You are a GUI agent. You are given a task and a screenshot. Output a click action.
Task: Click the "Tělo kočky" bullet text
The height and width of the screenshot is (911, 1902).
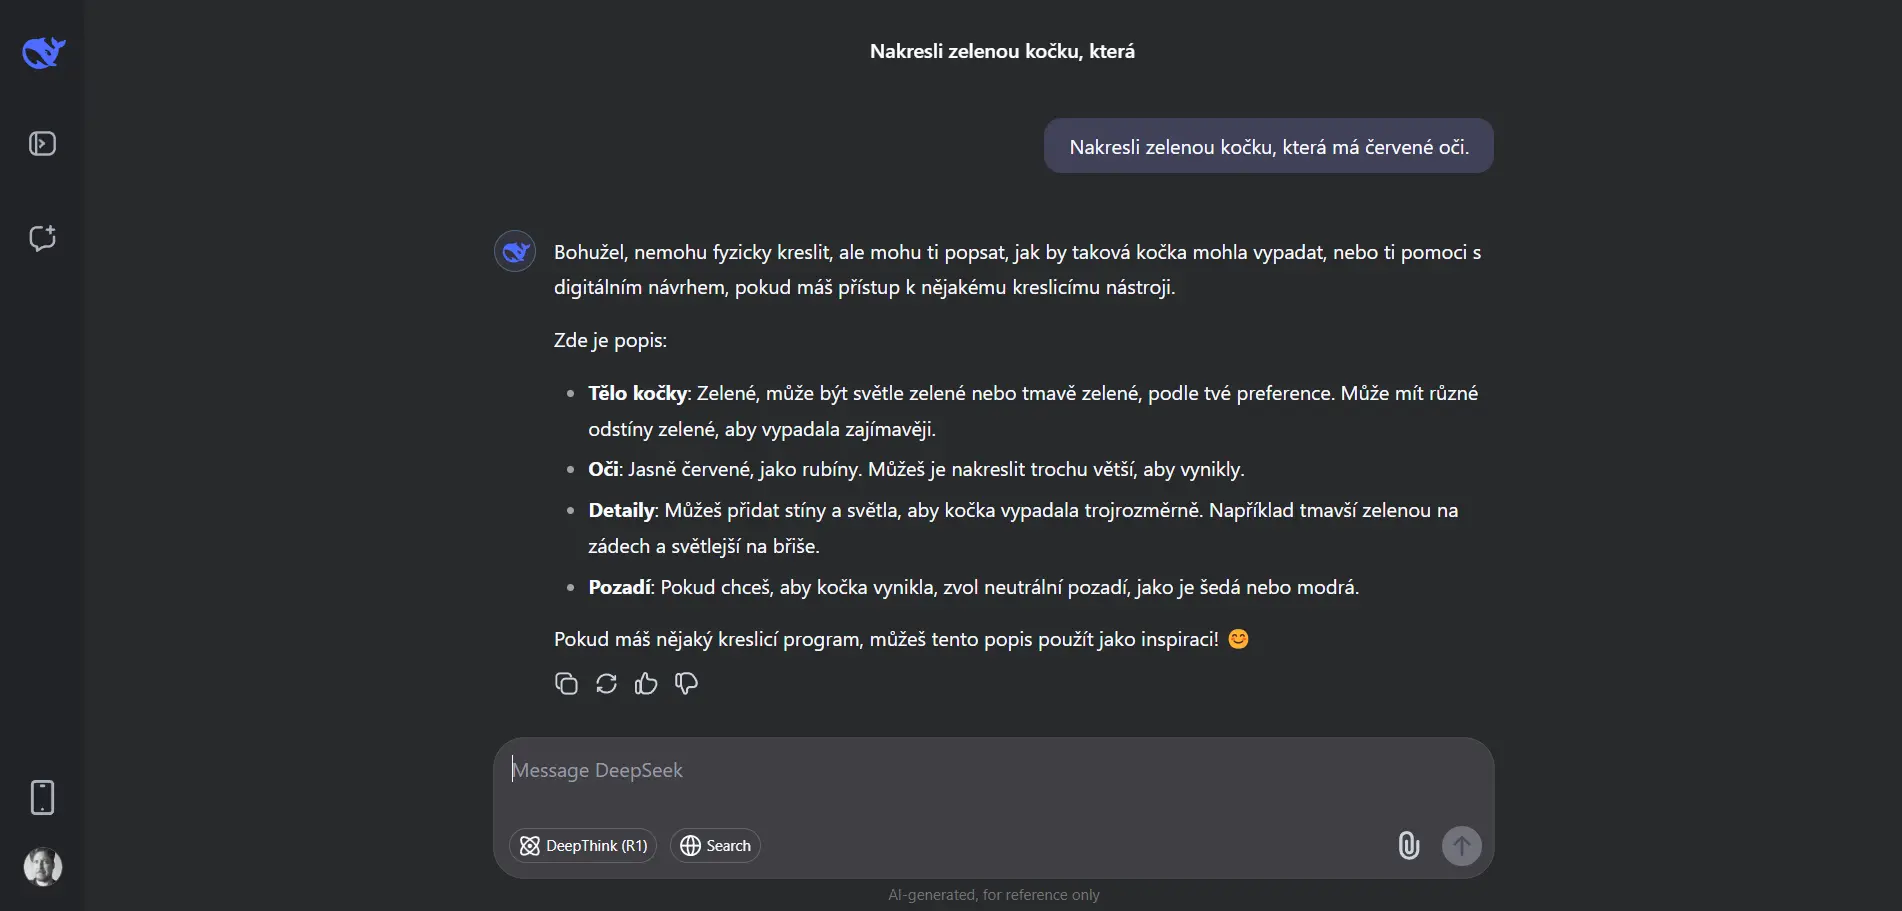pos(638,393)
